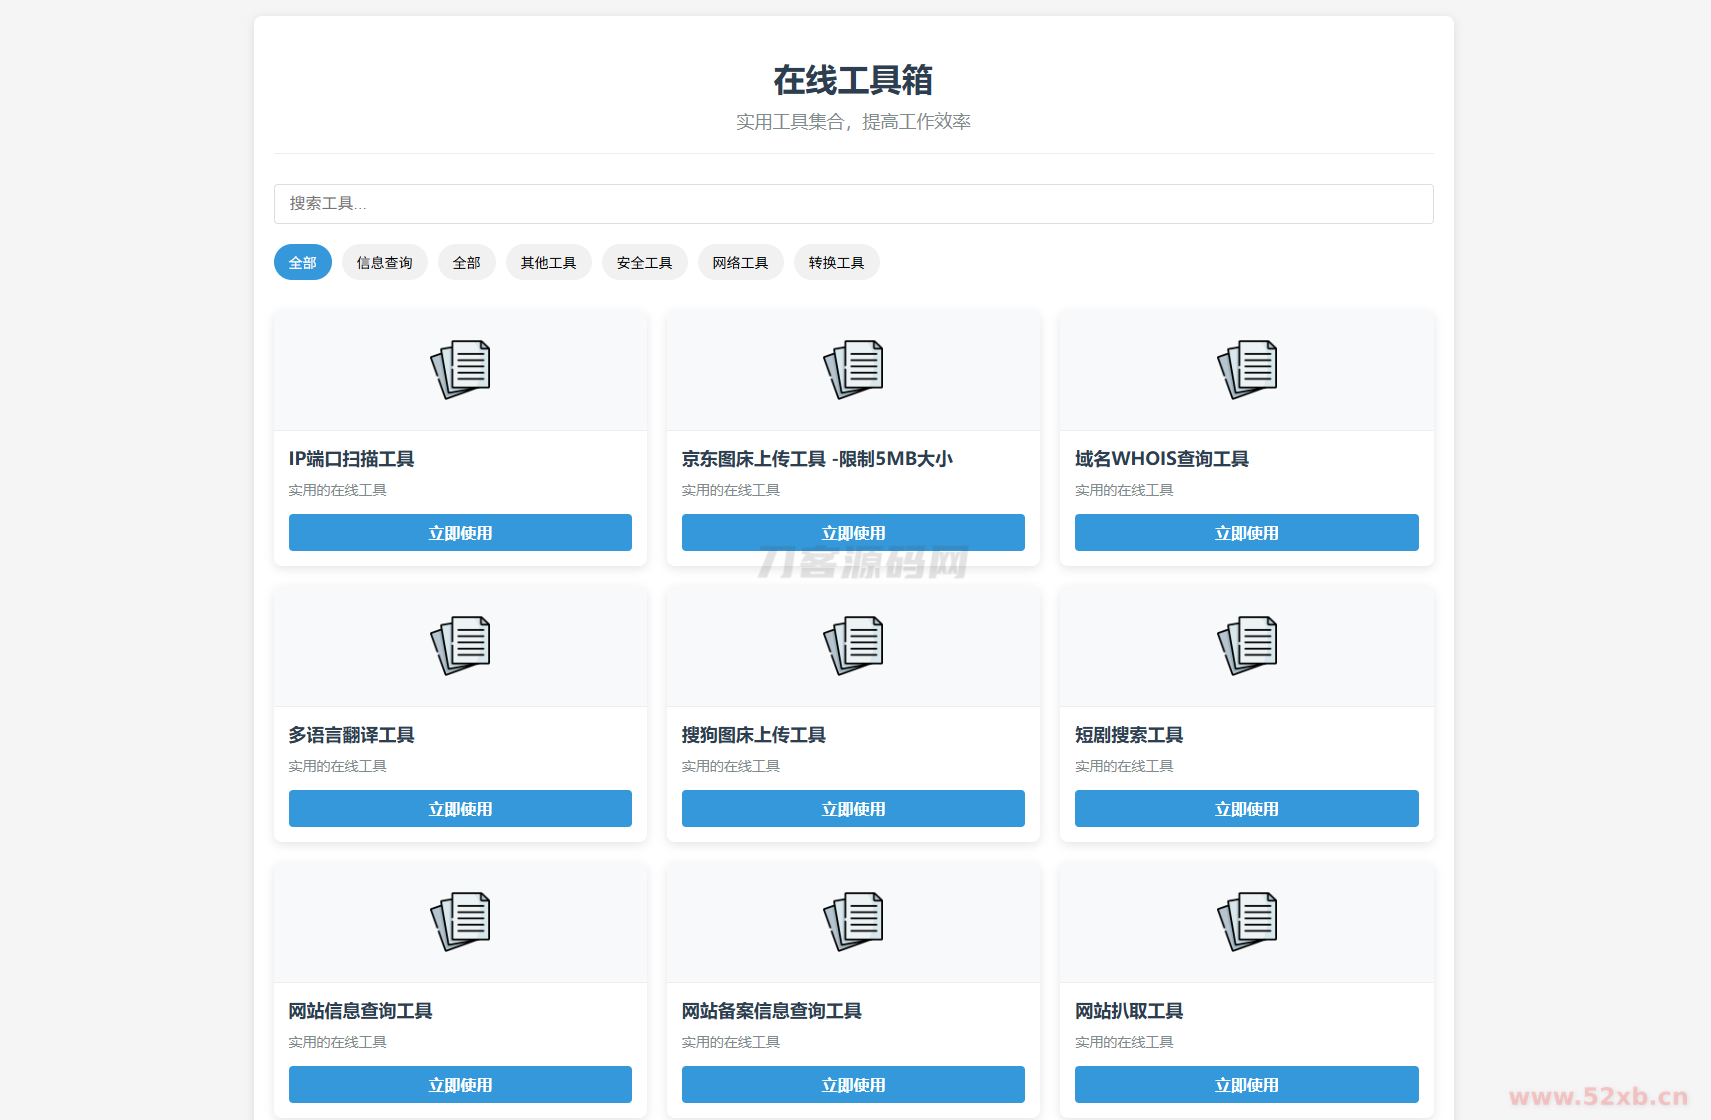Select the 其他工具 category filter
Image resolution: width=1711 pixels, height=1120 pixels.
pyautogui.click(x=548, y=262)
